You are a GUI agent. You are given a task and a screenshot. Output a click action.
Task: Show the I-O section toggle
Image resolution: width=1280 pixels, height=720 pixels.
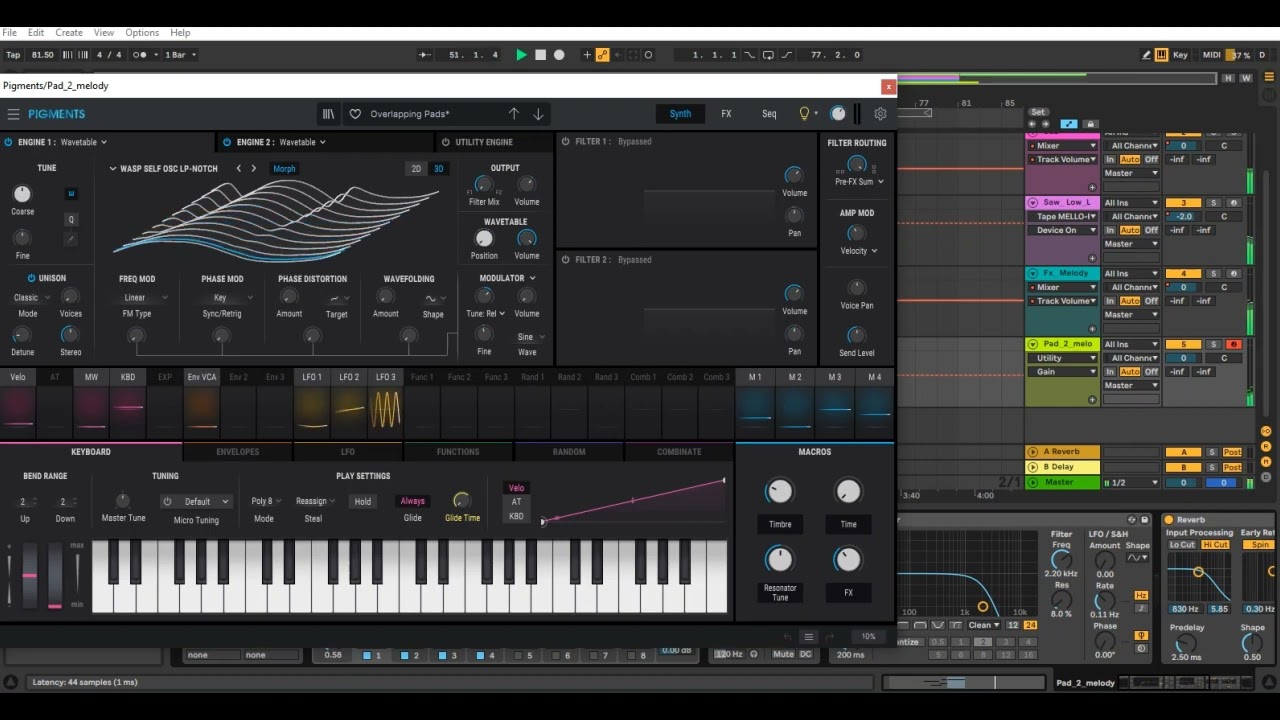tap(1266, 431)
